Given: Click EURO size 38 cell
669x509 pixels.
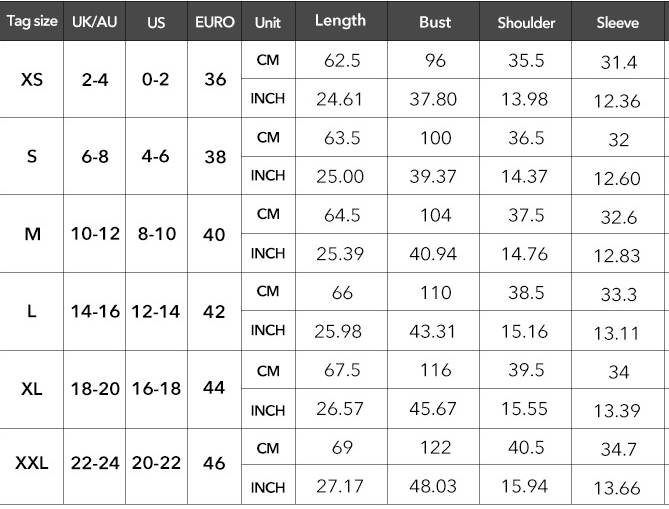Looking at the screenshot, I should coord(215,157).
